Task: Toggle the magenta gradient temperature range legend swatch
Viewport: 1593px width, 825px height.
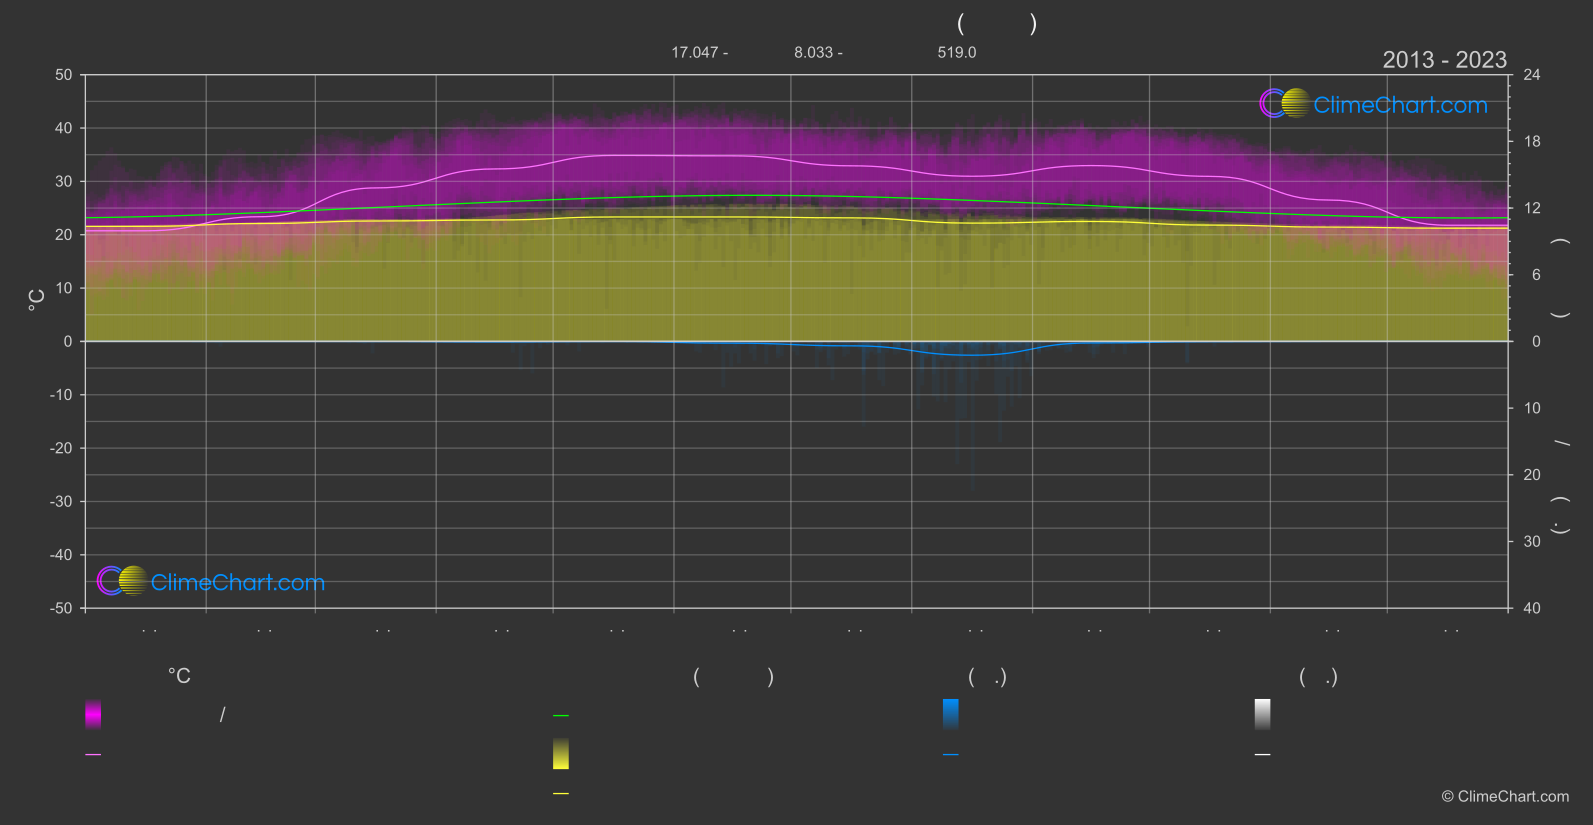Action: point(93,714)
